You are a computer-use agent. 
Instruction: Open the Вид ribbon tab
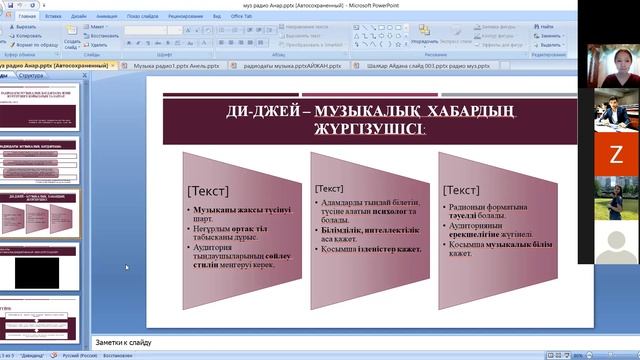coord(217,16)
